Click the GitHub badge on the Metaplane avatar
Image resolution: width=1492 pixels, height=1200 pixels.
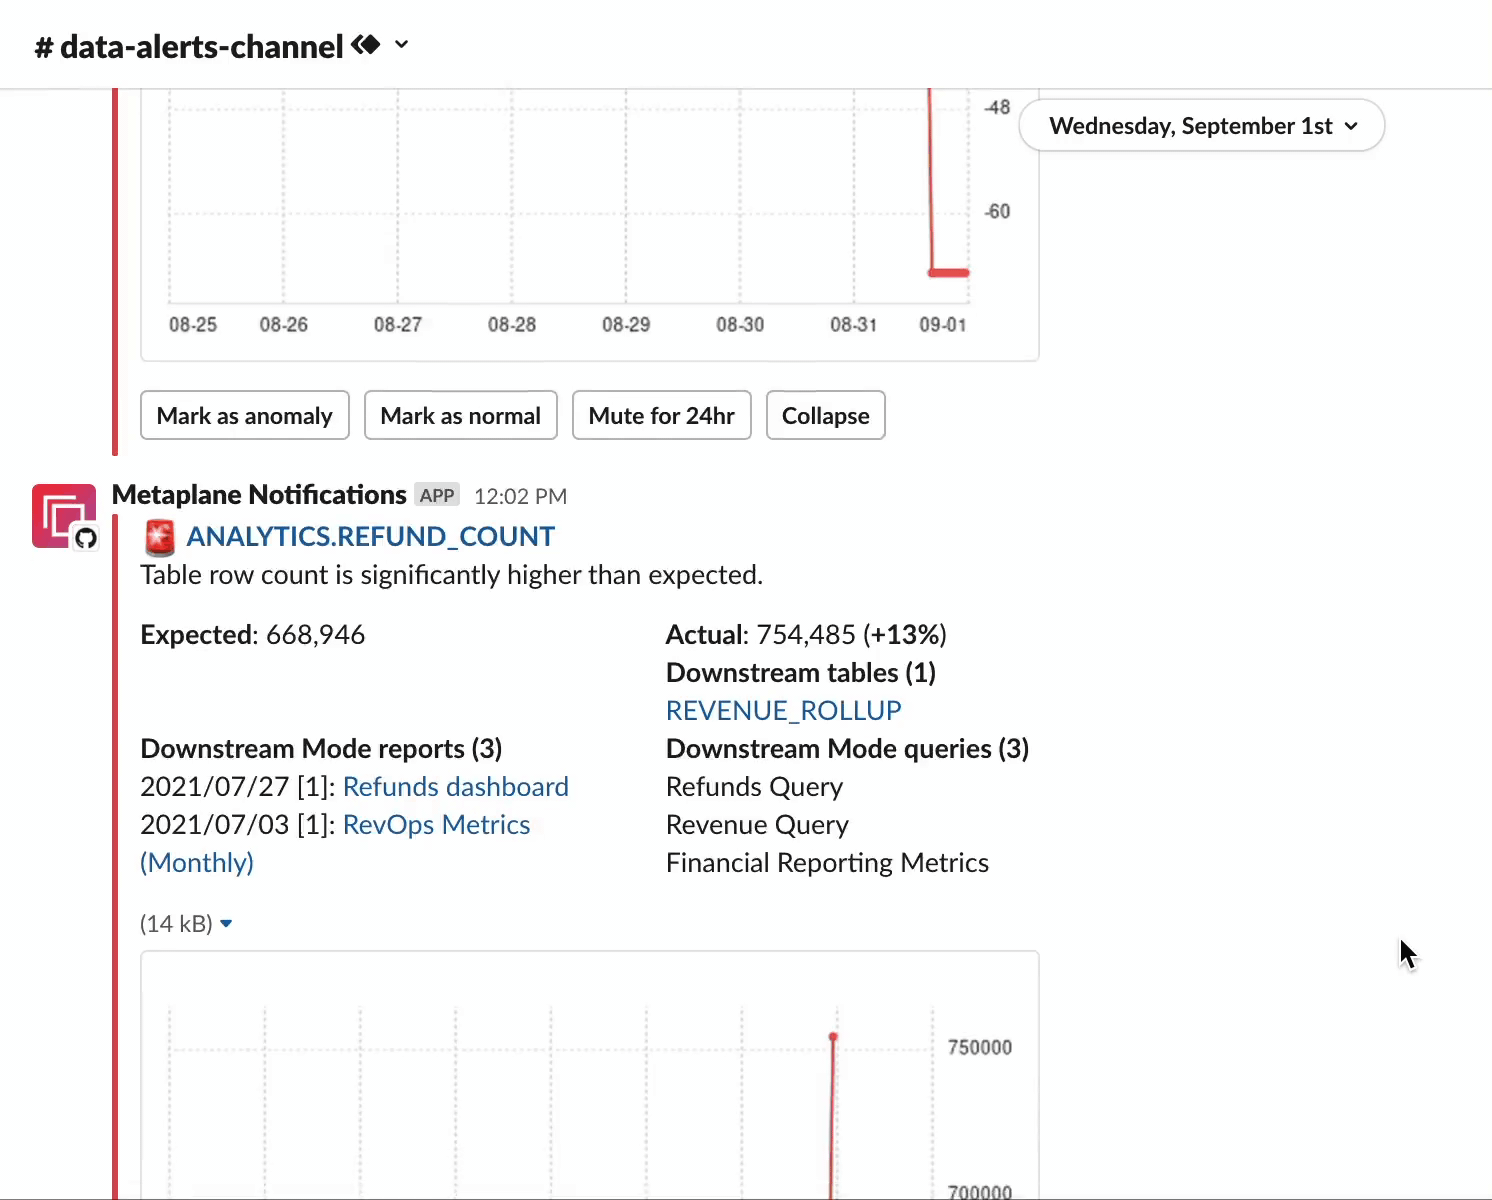86,538
